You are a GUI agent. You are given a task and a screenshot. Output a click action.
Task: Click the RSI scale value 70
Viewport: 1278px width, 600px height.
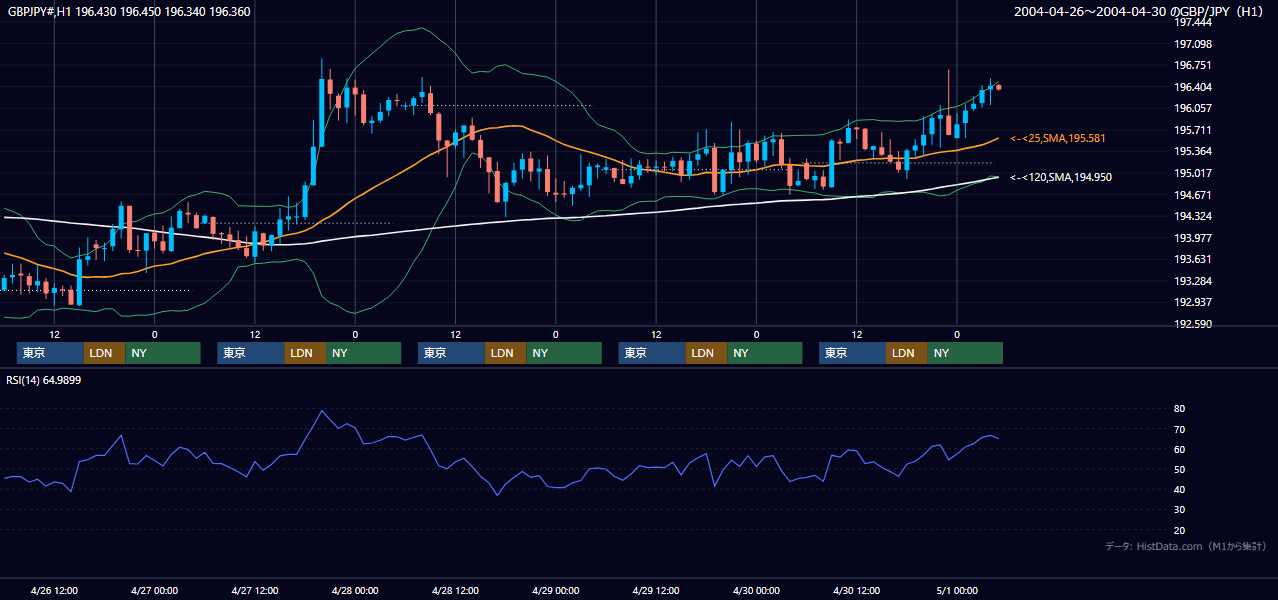pyautogui.click(x=1179, y=429)
